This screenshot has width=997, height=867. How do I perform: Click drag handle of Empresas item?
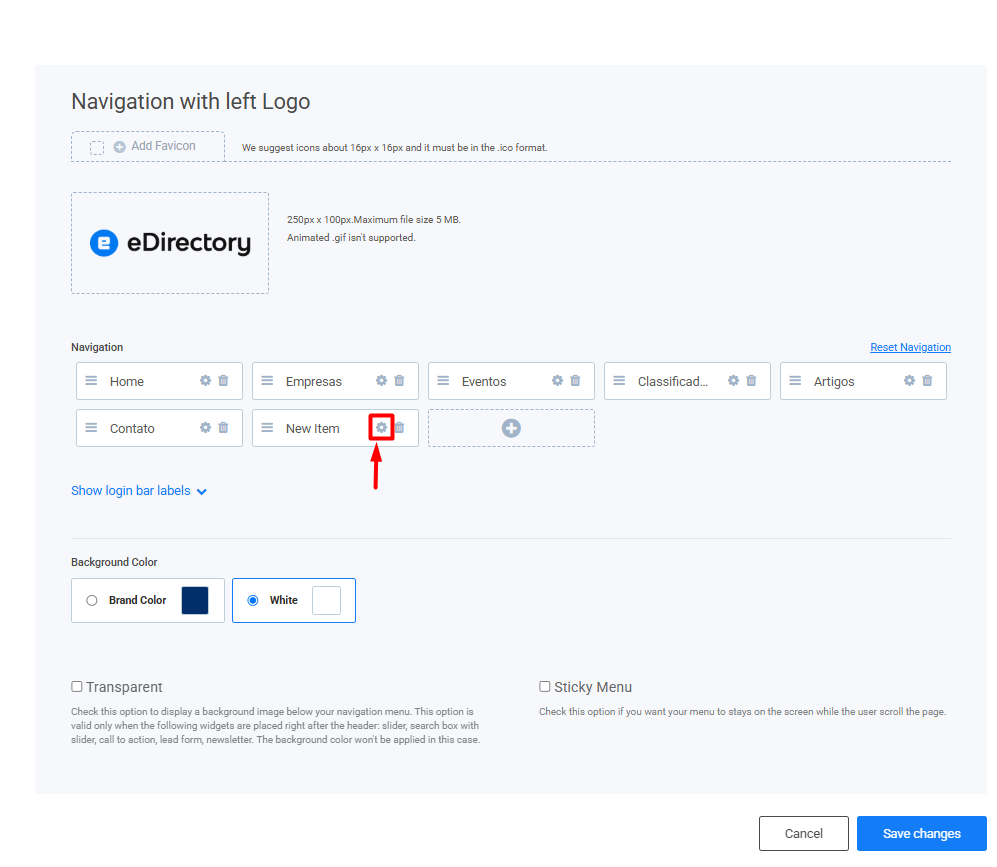[268, 381]
